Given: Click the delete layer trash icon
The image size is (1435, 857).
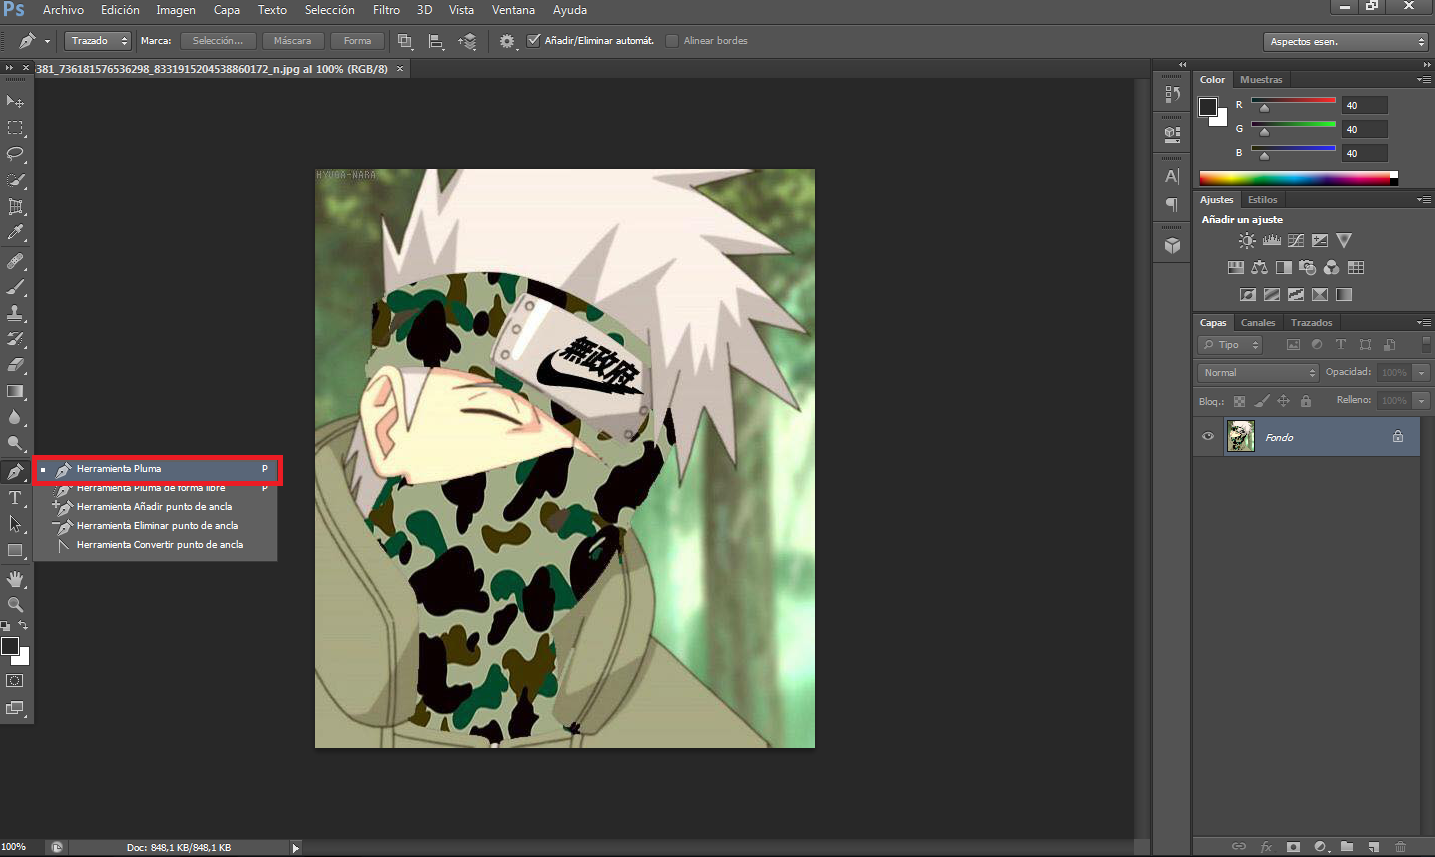Looking at the screenshot, I should coord(1401,846).
